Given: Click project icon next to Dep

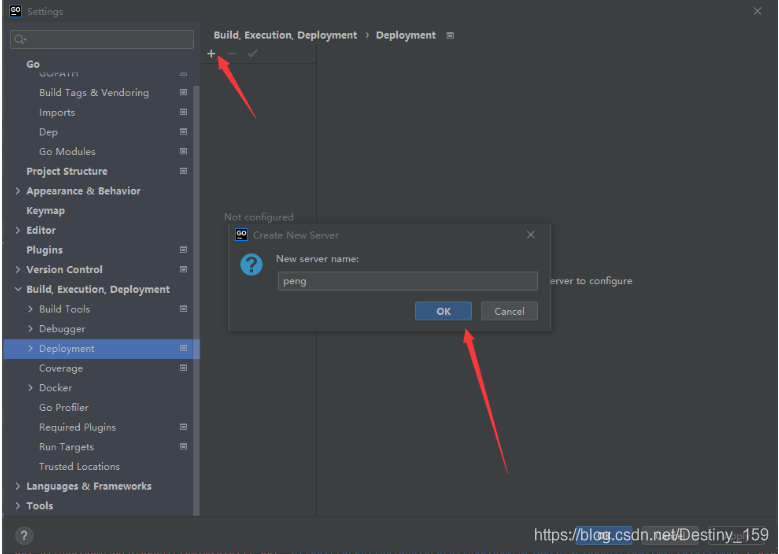Looking at the screenshot, I should (183, 132).
